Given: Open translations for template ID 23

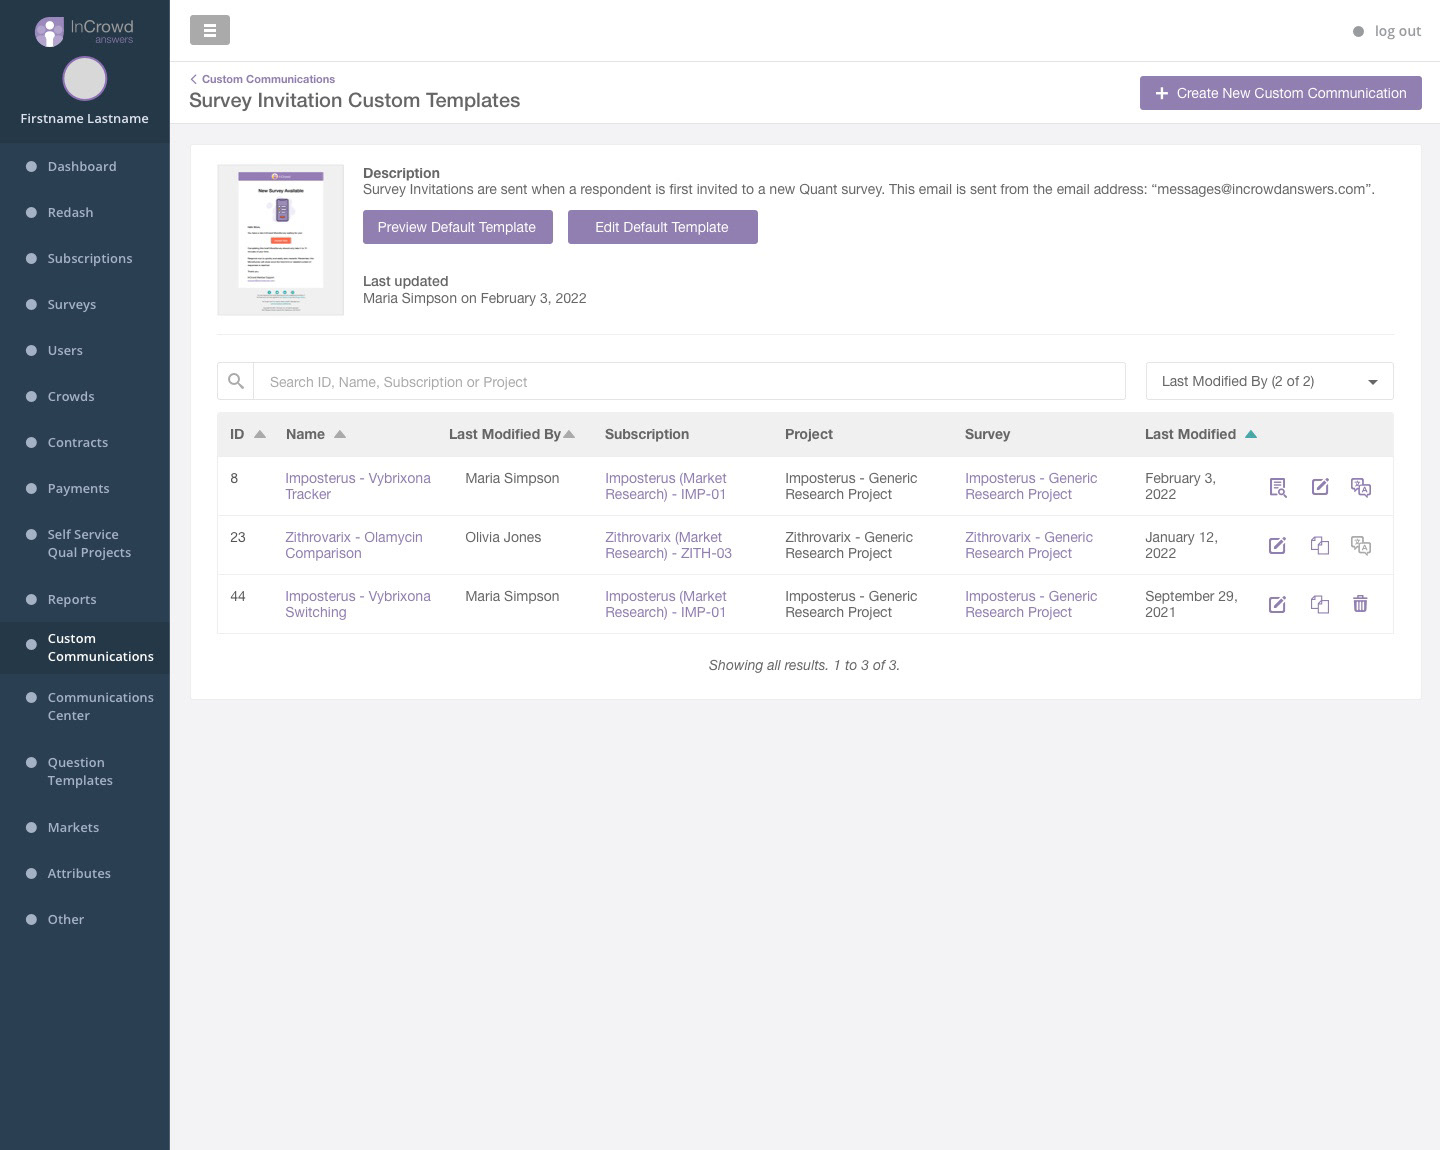Looking at the screenshot, I should [x=1361, y=546].
